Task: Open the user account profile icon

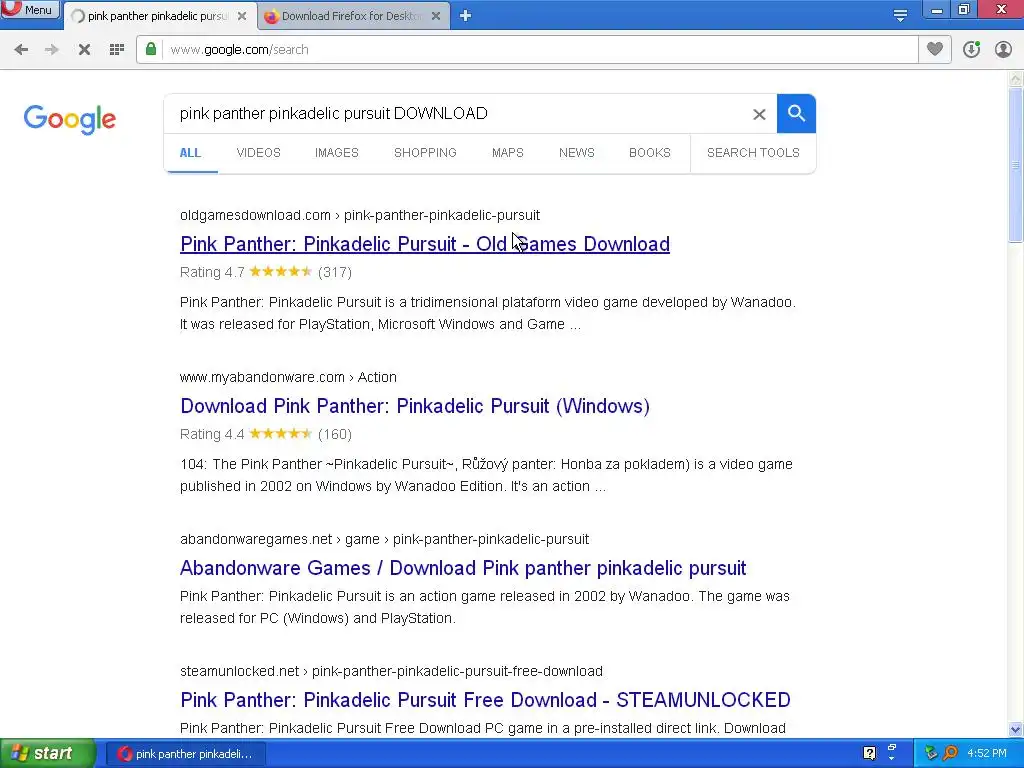Action: click(1003, 49)
